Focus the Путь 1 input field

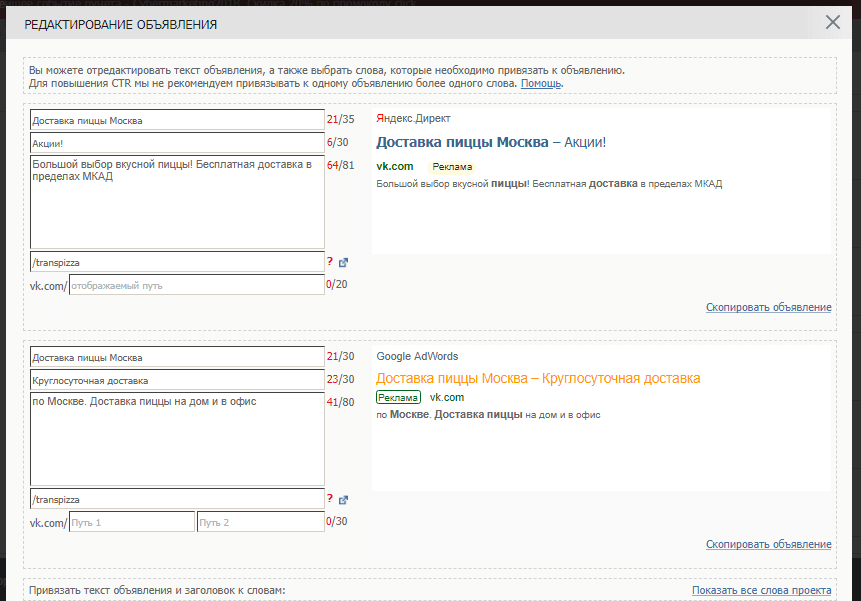pyautogui.click(x=131, y=522)
